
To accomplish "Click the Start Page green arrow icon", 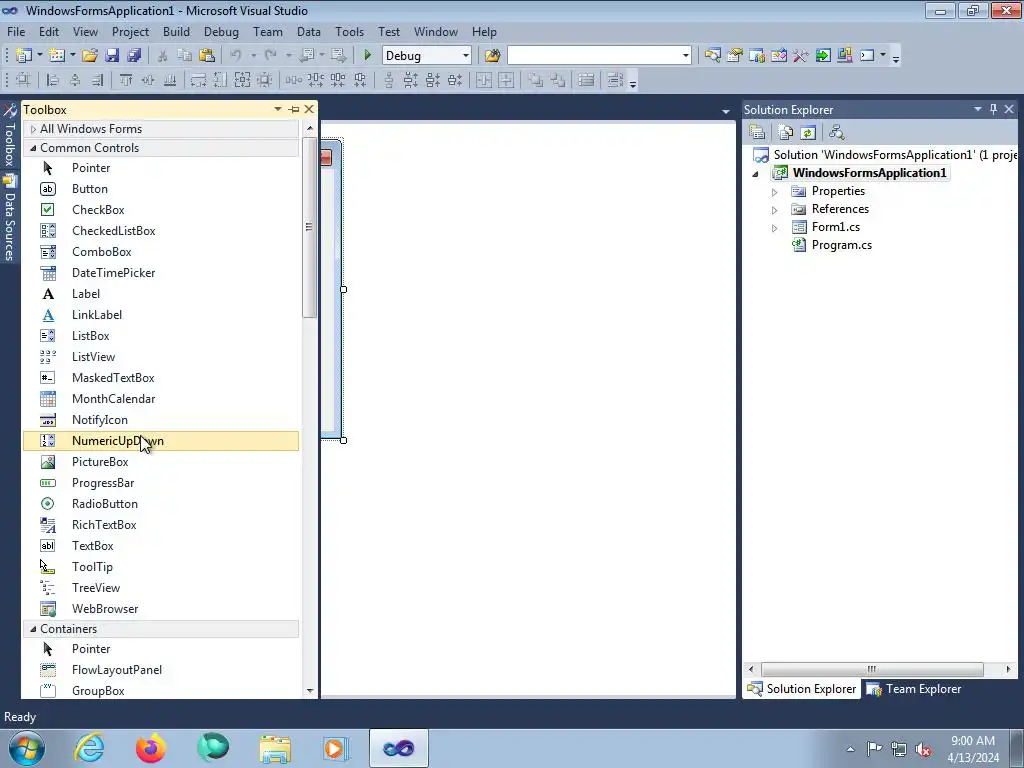I will [x=823, y=56].
